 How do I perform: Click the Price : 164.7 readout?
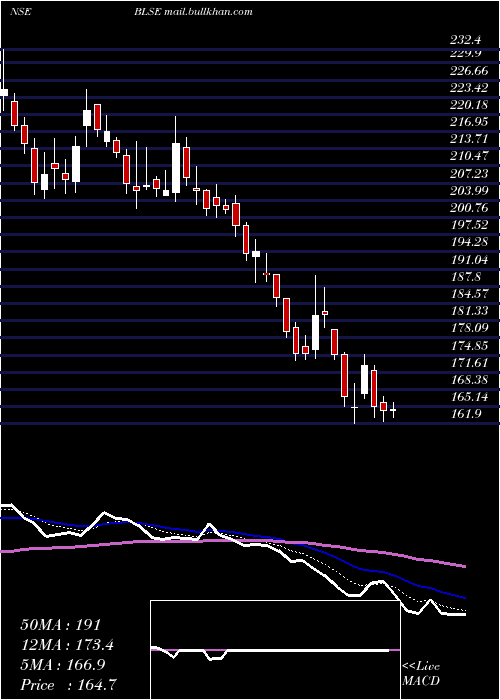70,685
